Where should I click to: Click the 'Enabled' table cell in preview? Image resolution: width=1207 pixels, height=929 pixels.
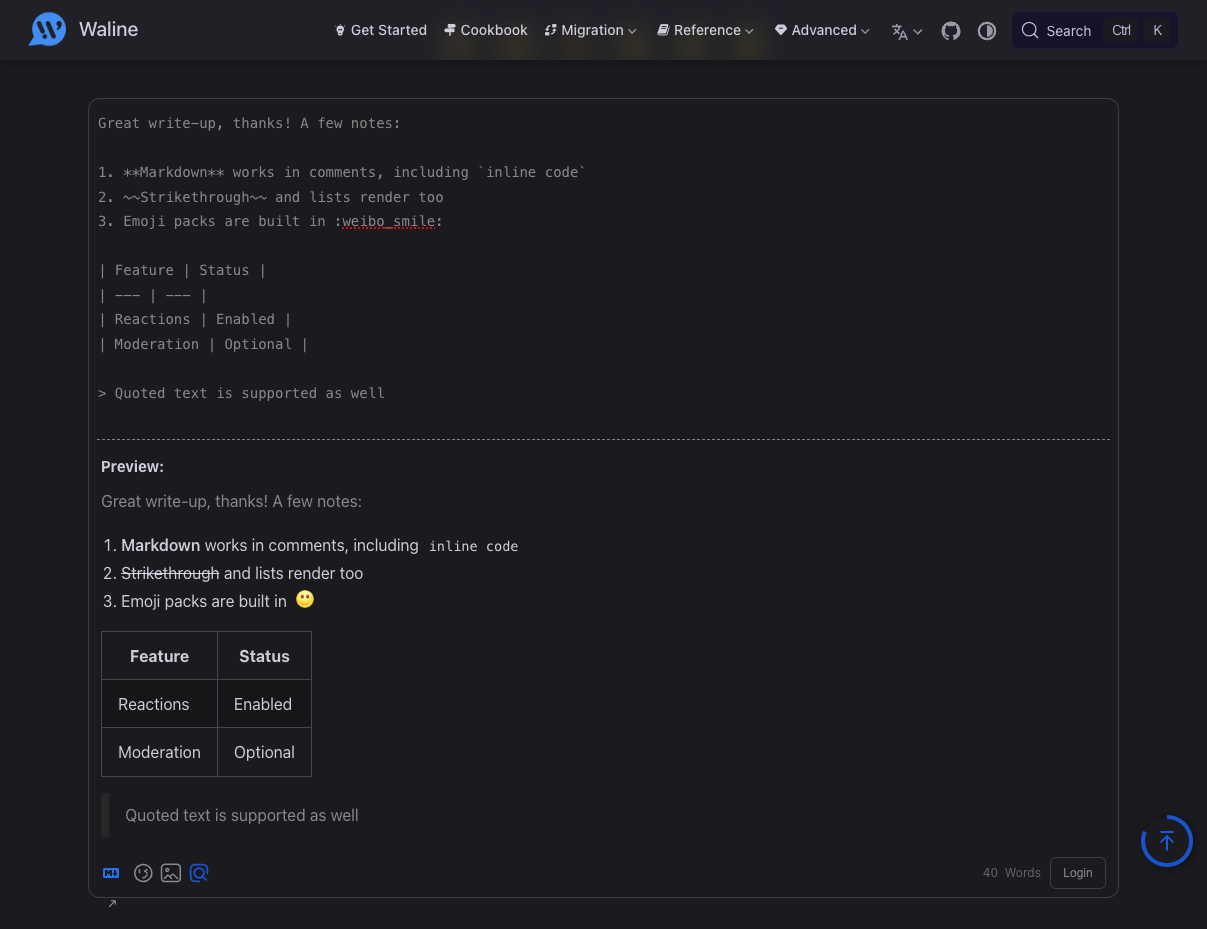coord(264,704)
